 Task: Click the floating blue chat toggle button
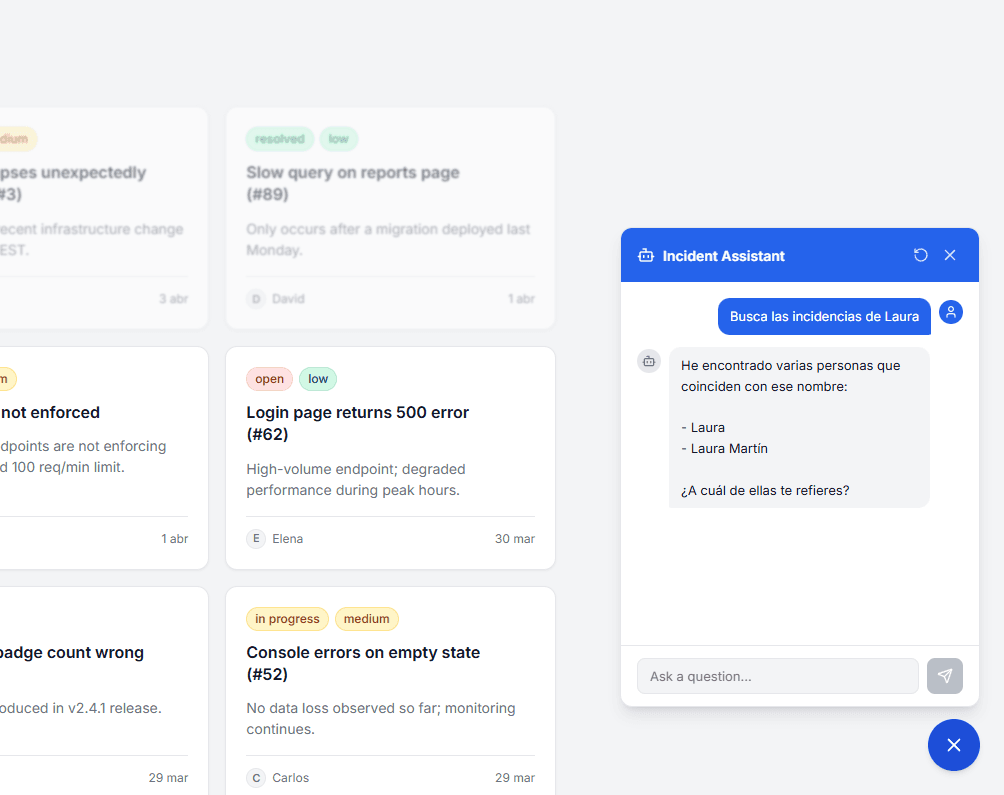(x=953, y=745)
